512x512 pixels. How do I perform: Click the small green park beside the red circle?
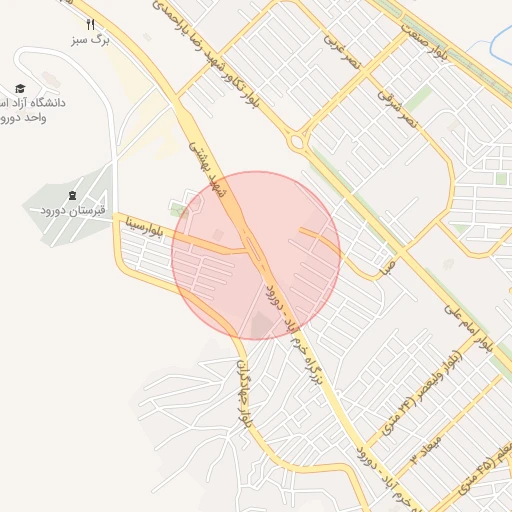point(177,210)
